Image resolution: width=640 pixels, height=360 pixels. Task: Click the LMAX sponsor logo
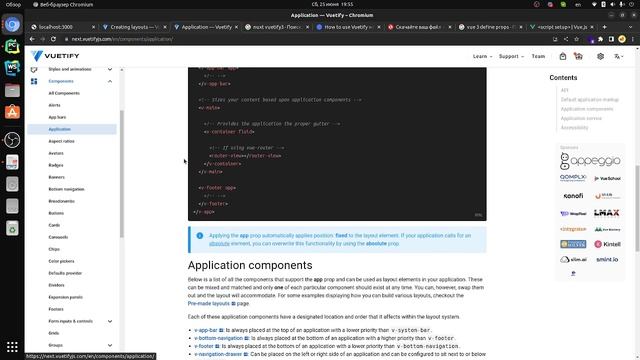607,213
